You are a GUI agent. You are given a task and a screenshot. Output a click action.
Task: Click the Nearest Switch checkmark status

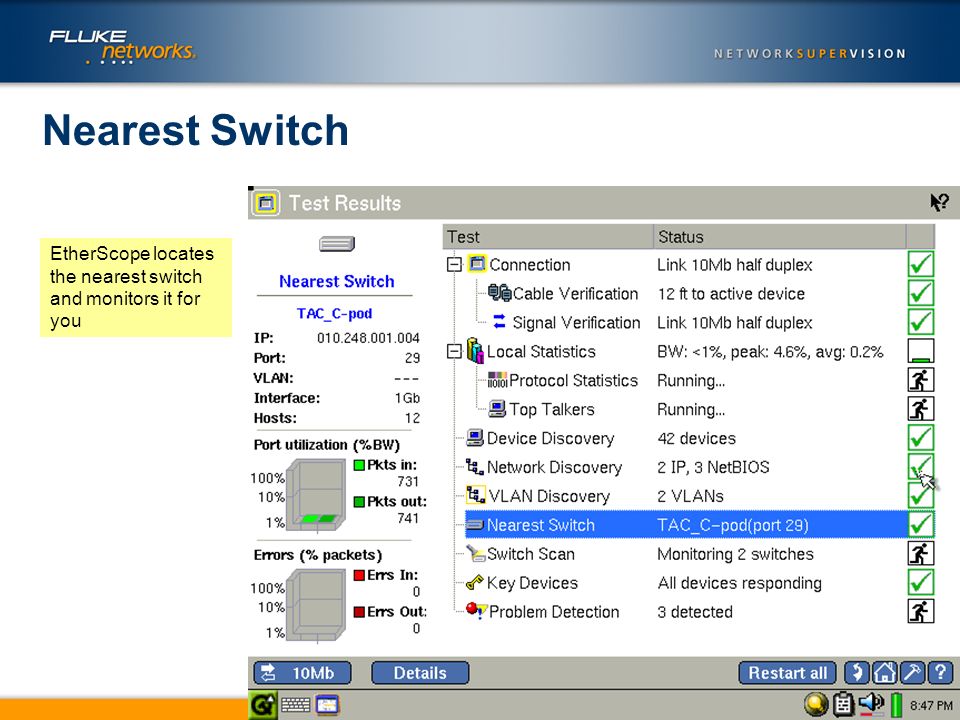click(920, 524)
